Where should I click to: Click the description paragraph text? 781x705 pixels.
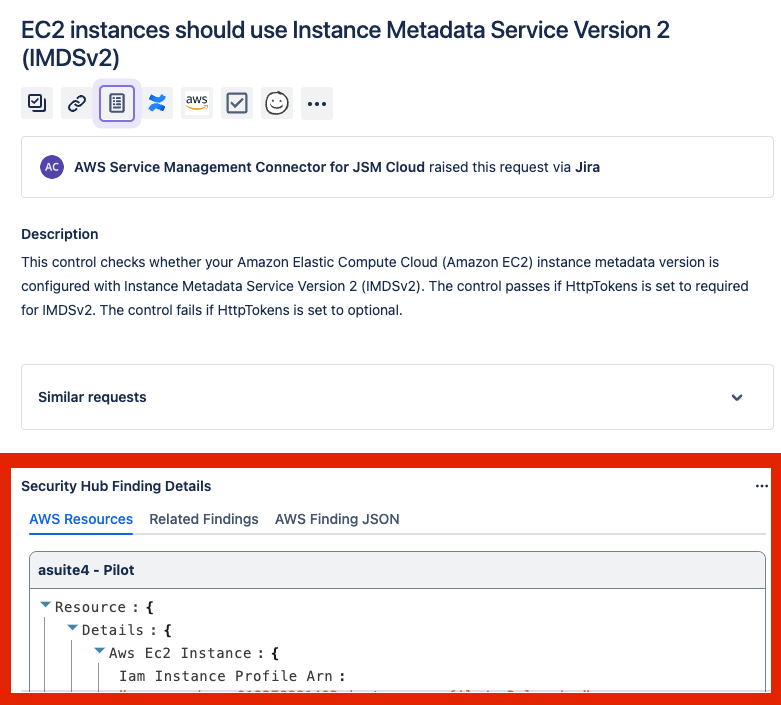click(385, 286)
